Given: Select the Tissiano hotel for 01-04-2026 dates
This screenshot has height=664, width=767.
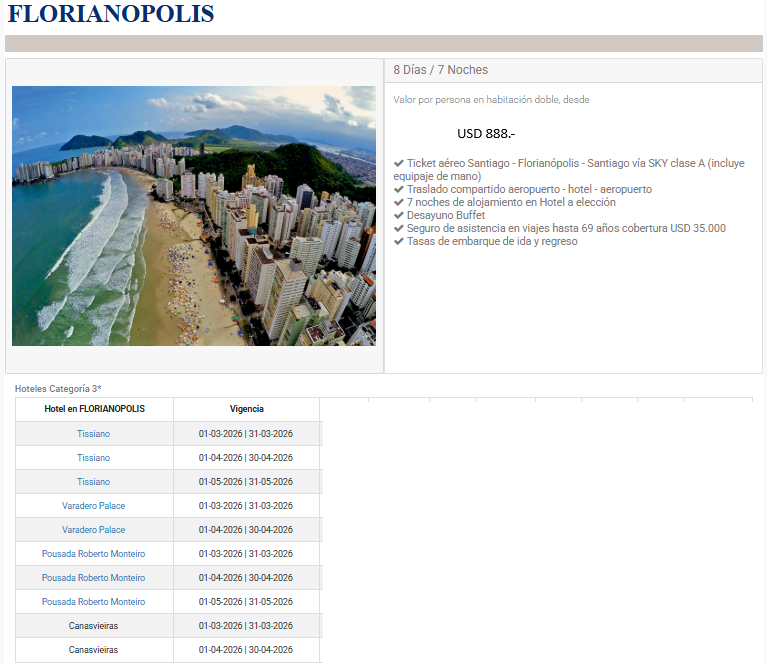Looking at the screenshot, I should point(94,458).
